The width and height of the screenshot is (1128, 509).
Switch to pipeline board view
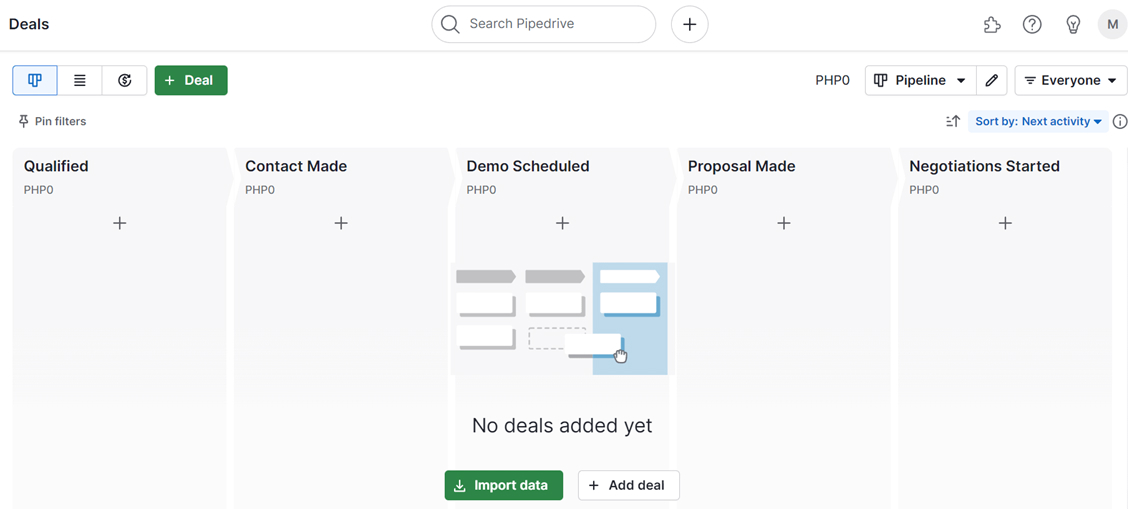tap(35, 80)
